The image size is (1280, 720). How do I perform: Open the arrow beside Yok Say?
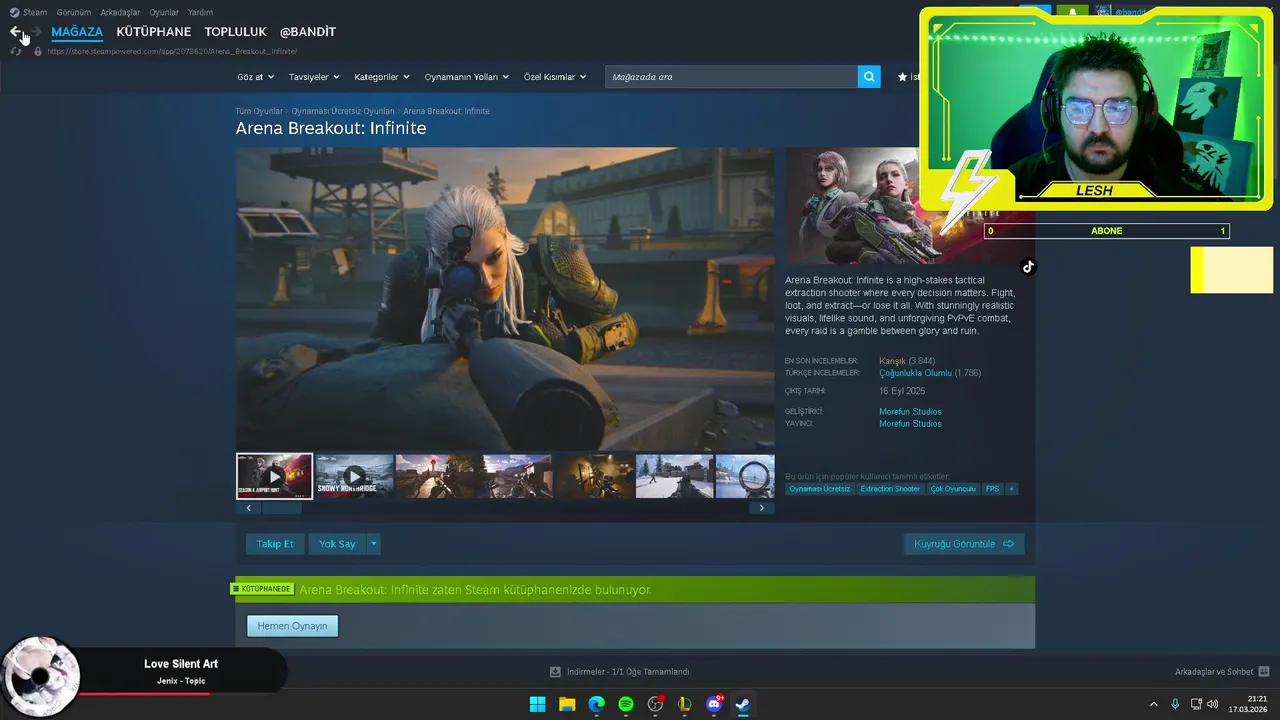click(374, 544)
